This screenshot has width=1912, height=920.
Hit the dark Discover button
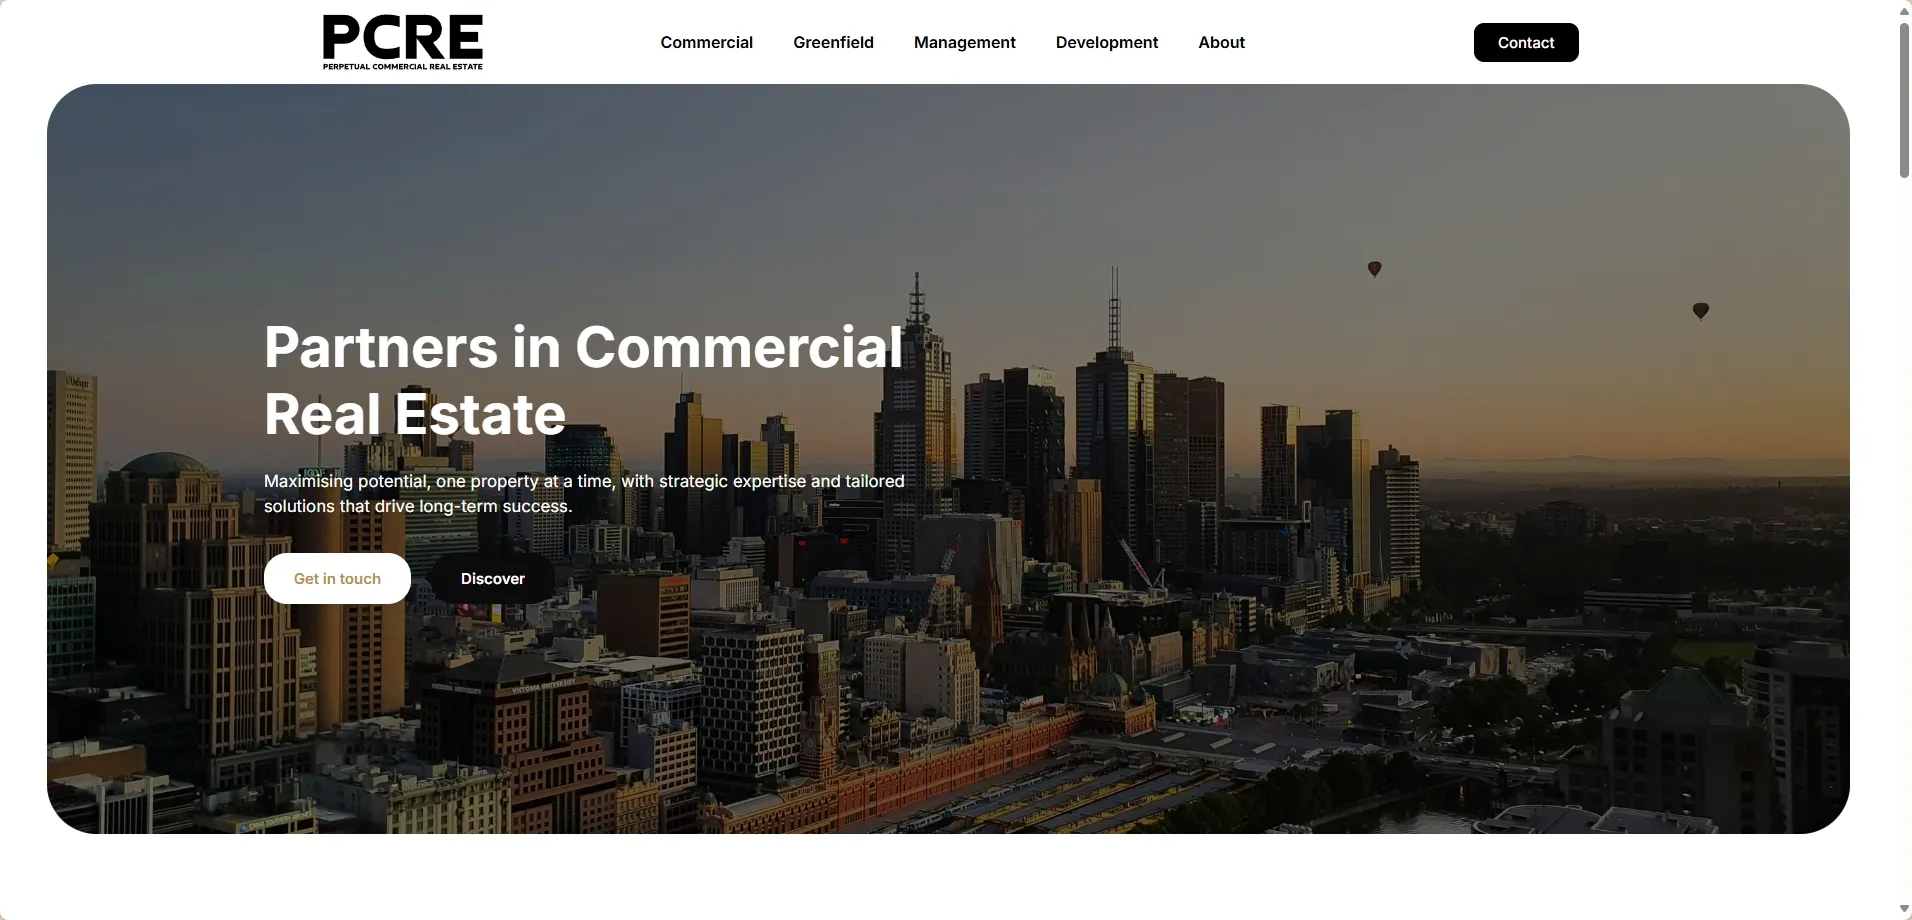click(x=492, y=578)
